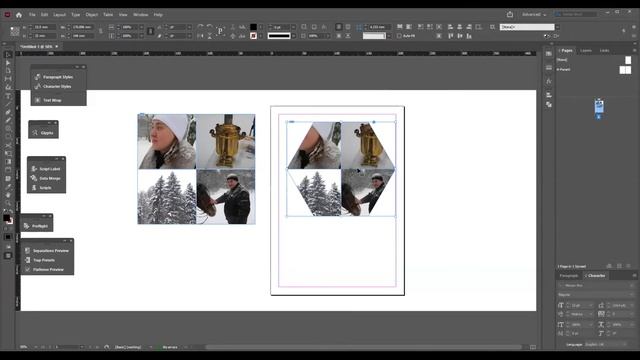Image resolution: width=640 pixels, height=360 pixels.
Task: Toggle Preview screen mode at toolbox bottom
Action: (8, 256)
